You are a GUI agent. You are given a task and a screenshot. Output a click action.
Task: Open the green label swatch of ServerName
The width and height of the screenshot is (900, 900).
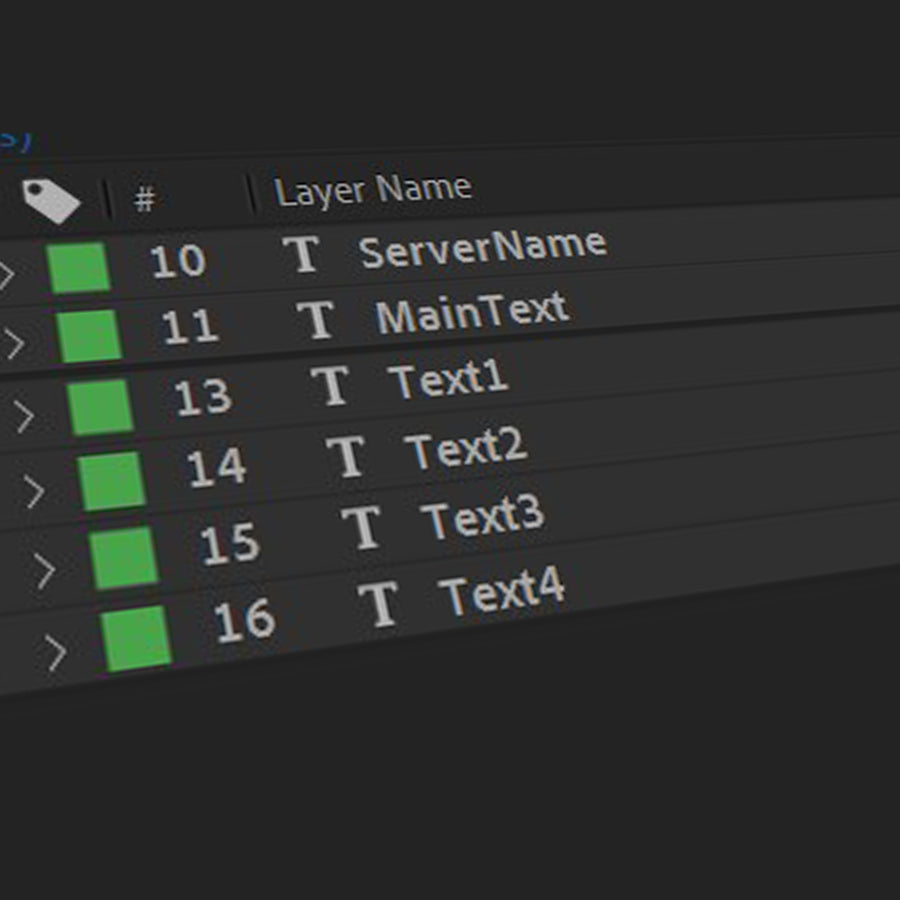[x=79, y=268]
